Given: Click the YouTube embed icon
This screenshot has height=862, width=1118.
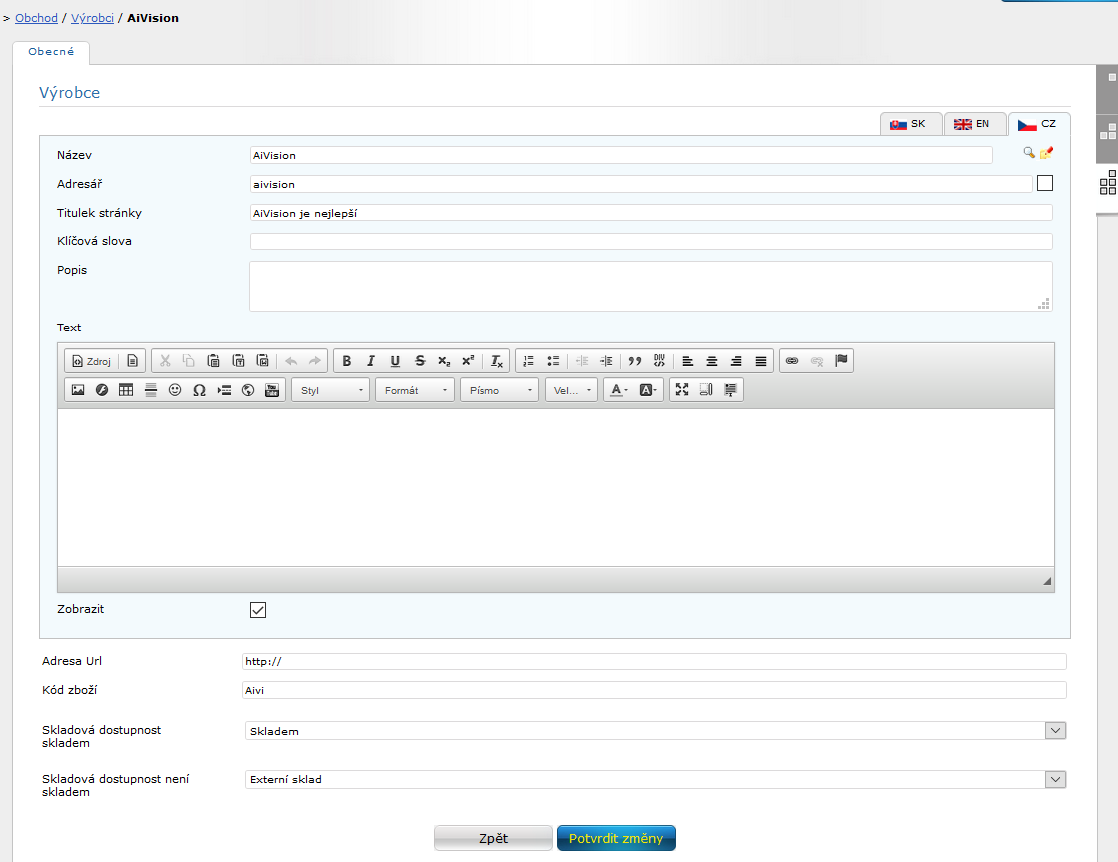Looking at the screenshot, I should click(x=272, y=390).
